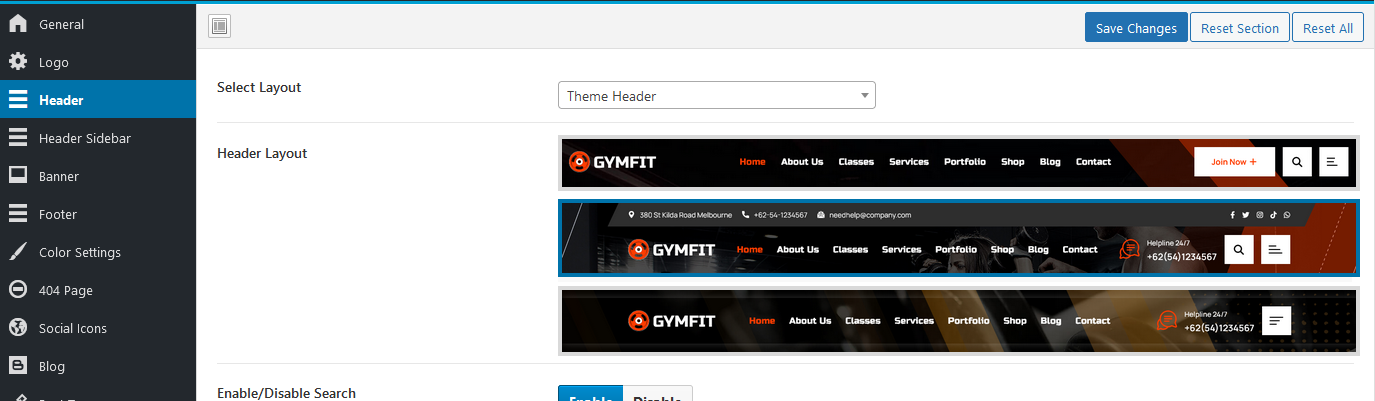Viewport: 1375px width, 401px height.
Task: Choose the first header layout with Join Now button
Action: coord(959,162)
